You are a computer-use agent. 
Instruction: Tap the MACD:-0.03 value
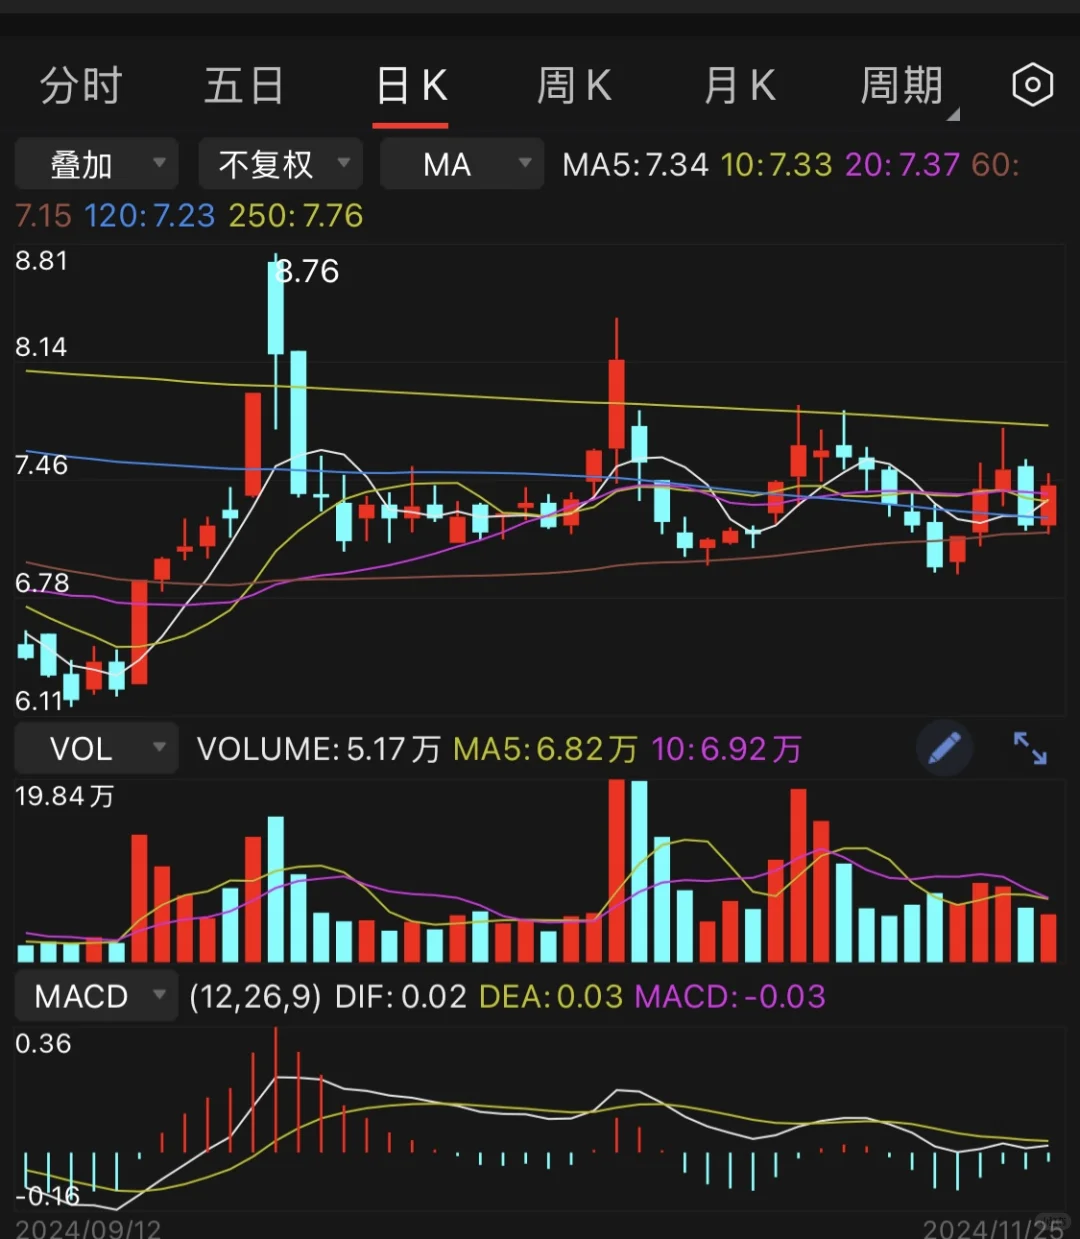coord(730,997)
